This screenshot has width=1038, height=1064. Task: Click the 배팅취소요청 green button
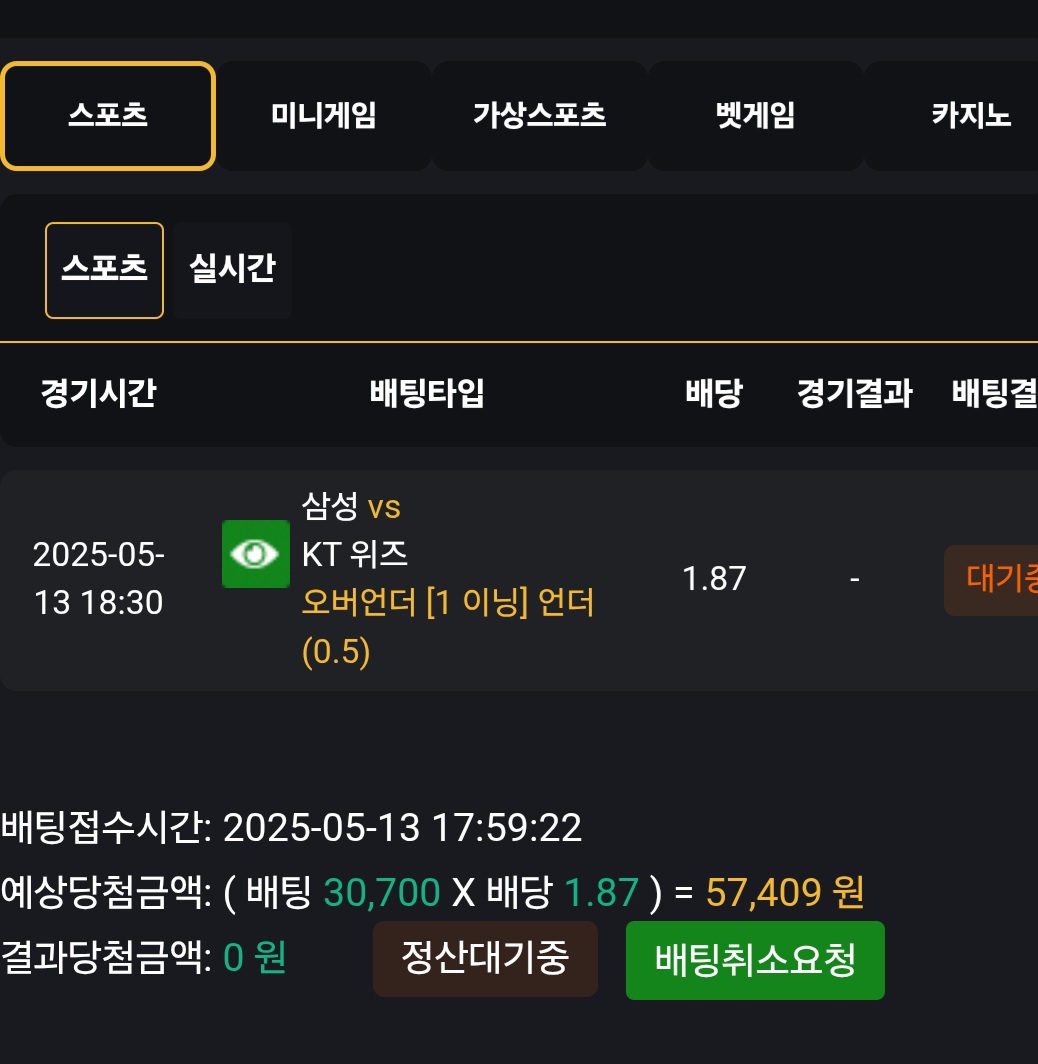tap(755, 960)
